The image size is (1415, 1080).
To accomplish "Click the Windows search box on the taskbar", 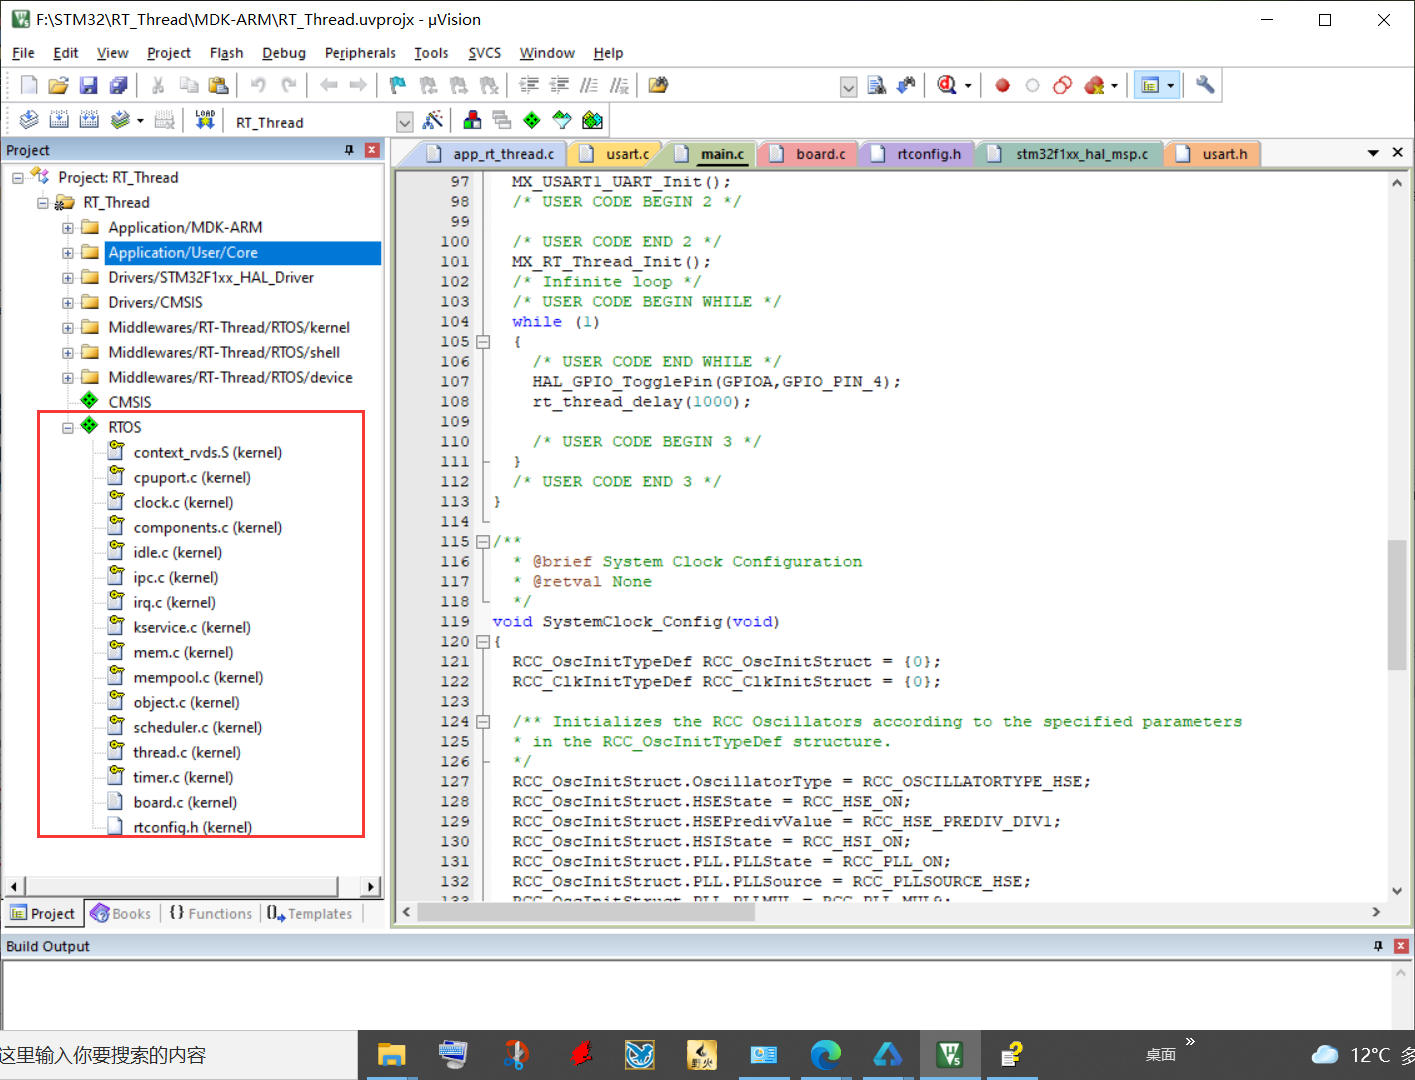I will tap(178, 1055).
